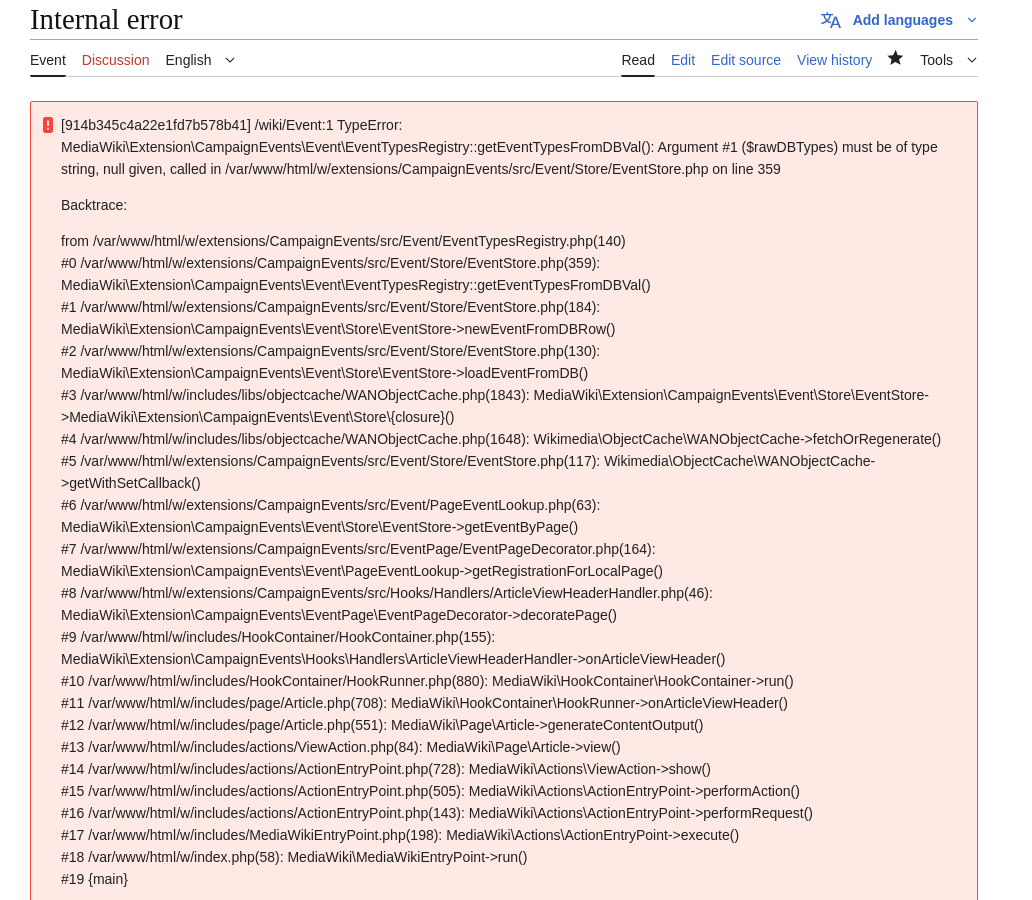This screenshot has height=900, width=1032.
Task: Click the #18 index.php(58) backtrace line
Action: [294, 857]
